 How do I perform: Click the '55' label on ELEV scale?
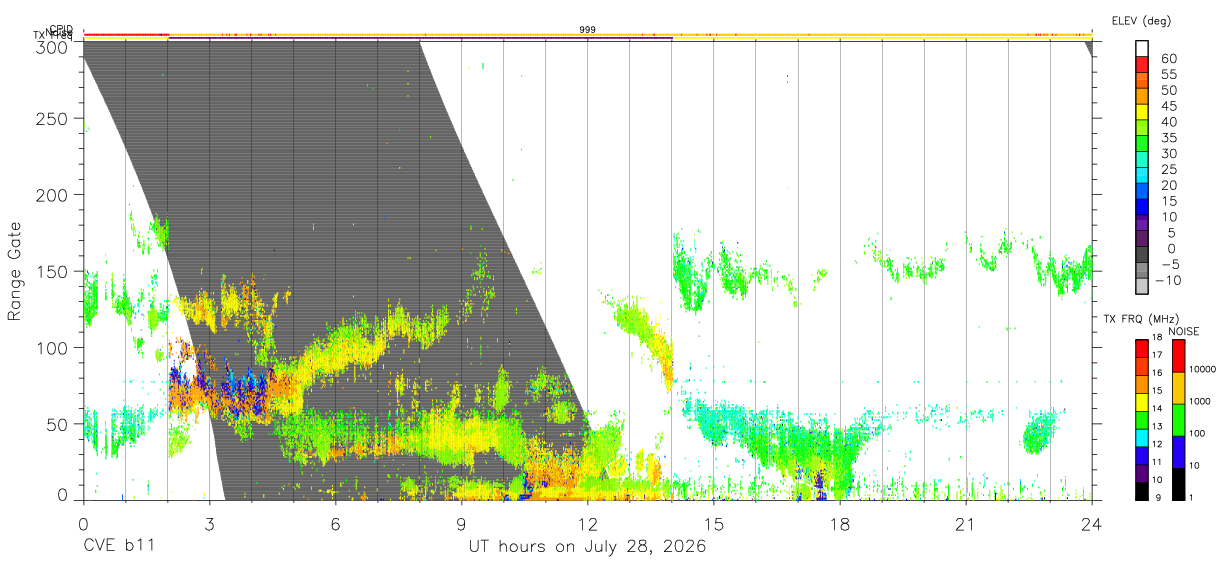[1169, 74]
